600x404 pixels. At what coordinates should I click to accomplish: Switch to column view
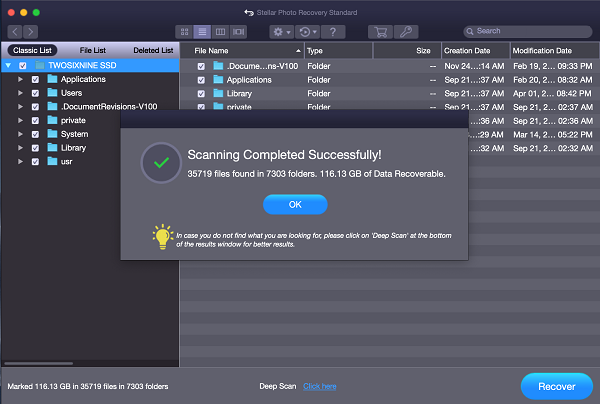[220, 32]
